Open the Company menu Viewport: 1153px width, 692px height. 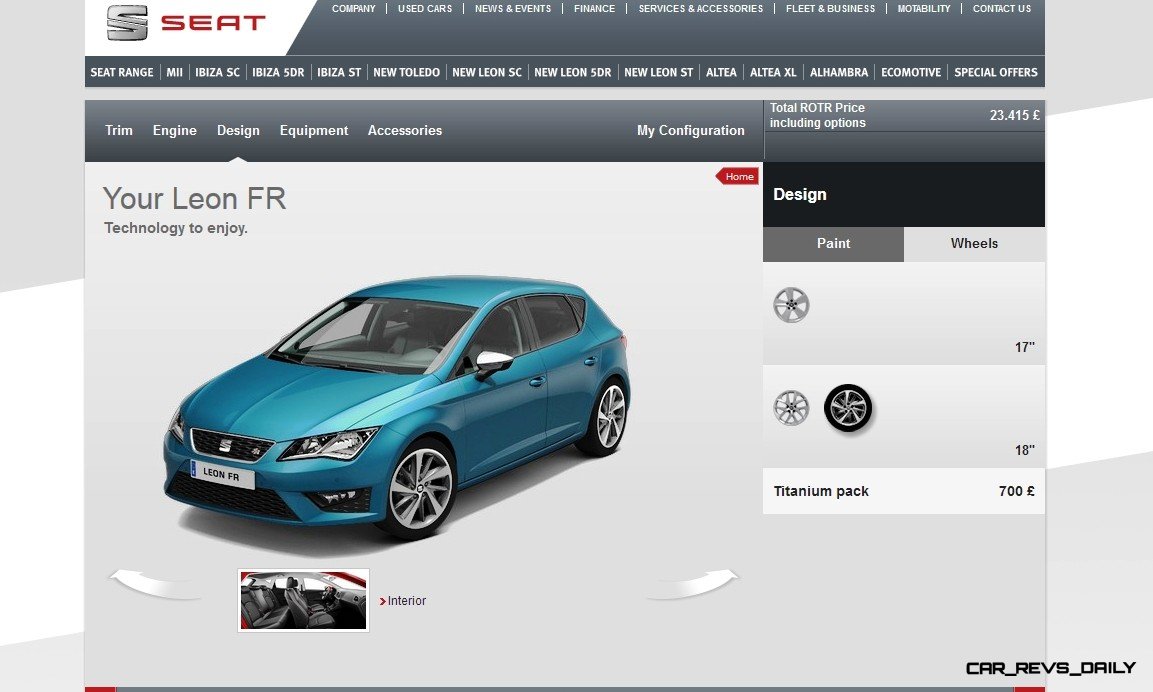[354, 9]
